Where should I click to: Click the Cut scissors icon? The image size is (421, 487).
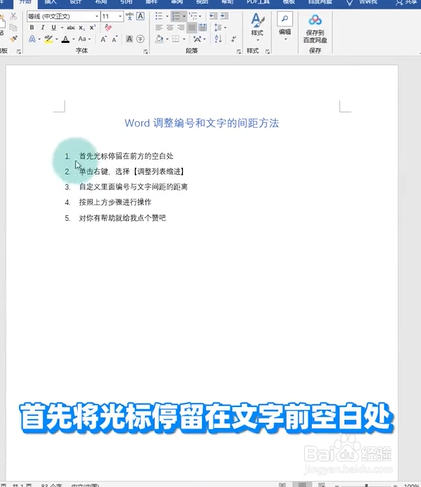[x=13, y=16]
